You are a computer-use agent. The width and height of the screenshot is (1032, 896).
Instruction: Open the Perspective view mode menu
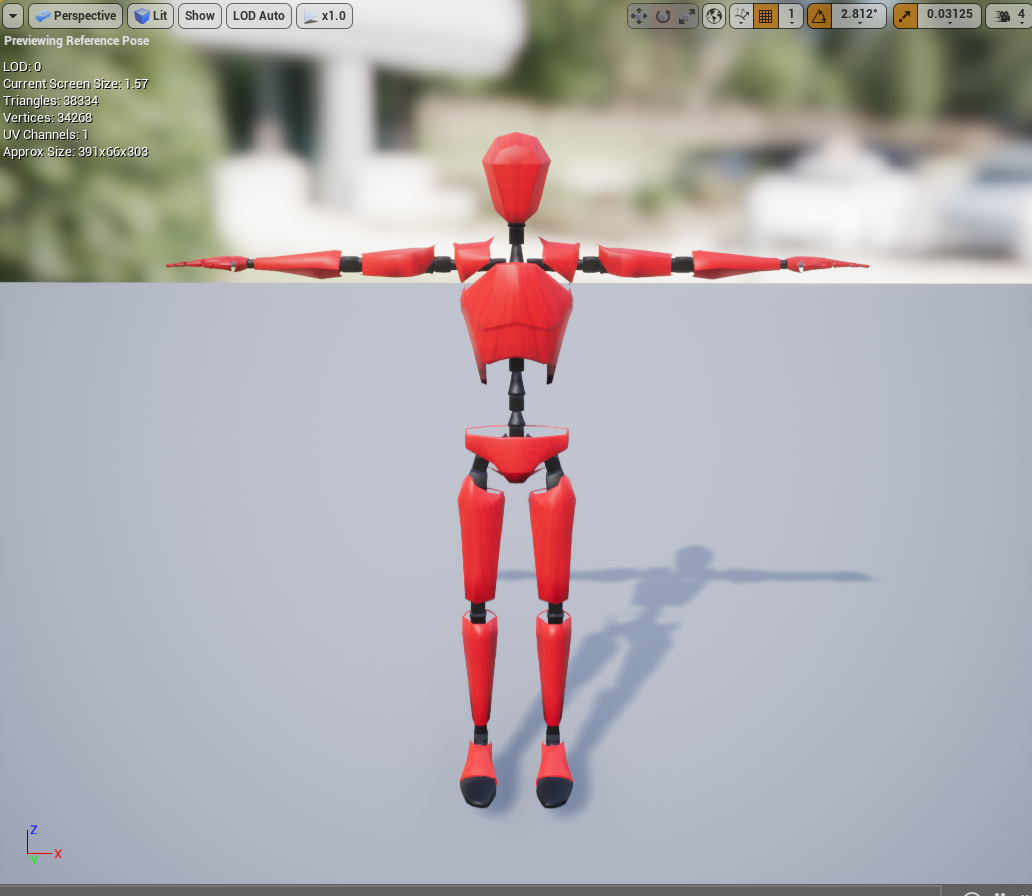(x=76, y=16)
